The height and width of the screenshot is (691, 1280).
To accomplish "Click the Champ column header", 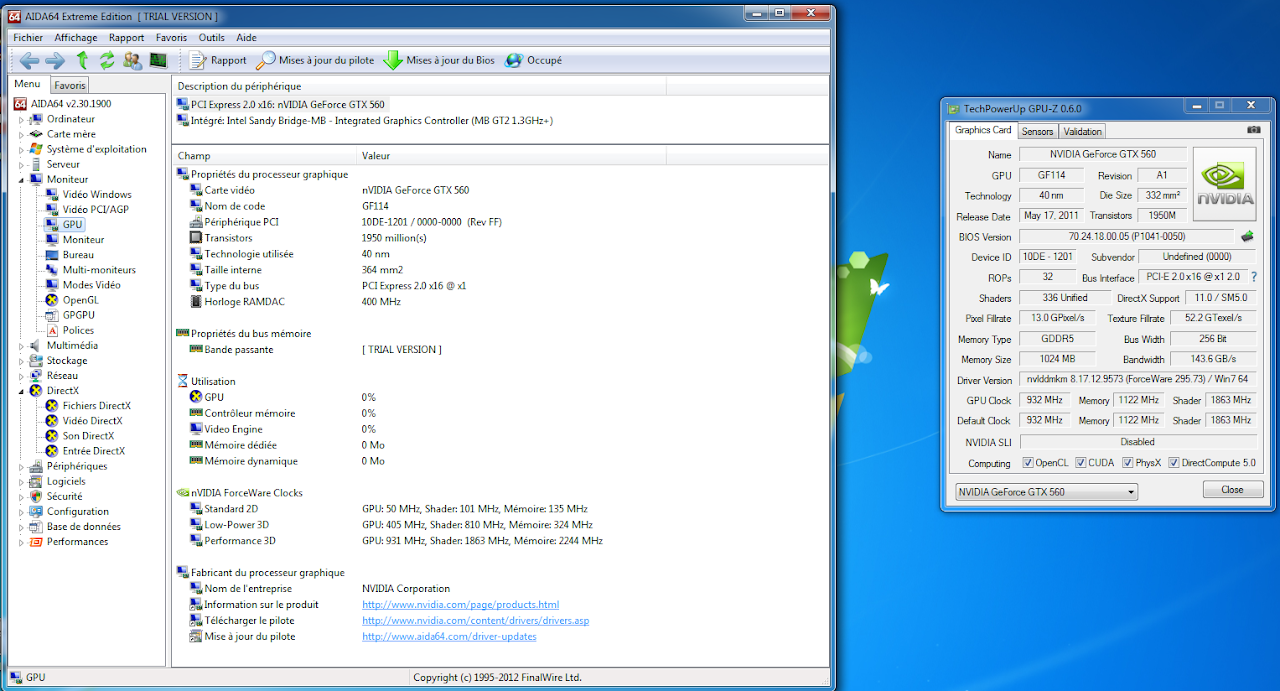I will coord(265,156).
